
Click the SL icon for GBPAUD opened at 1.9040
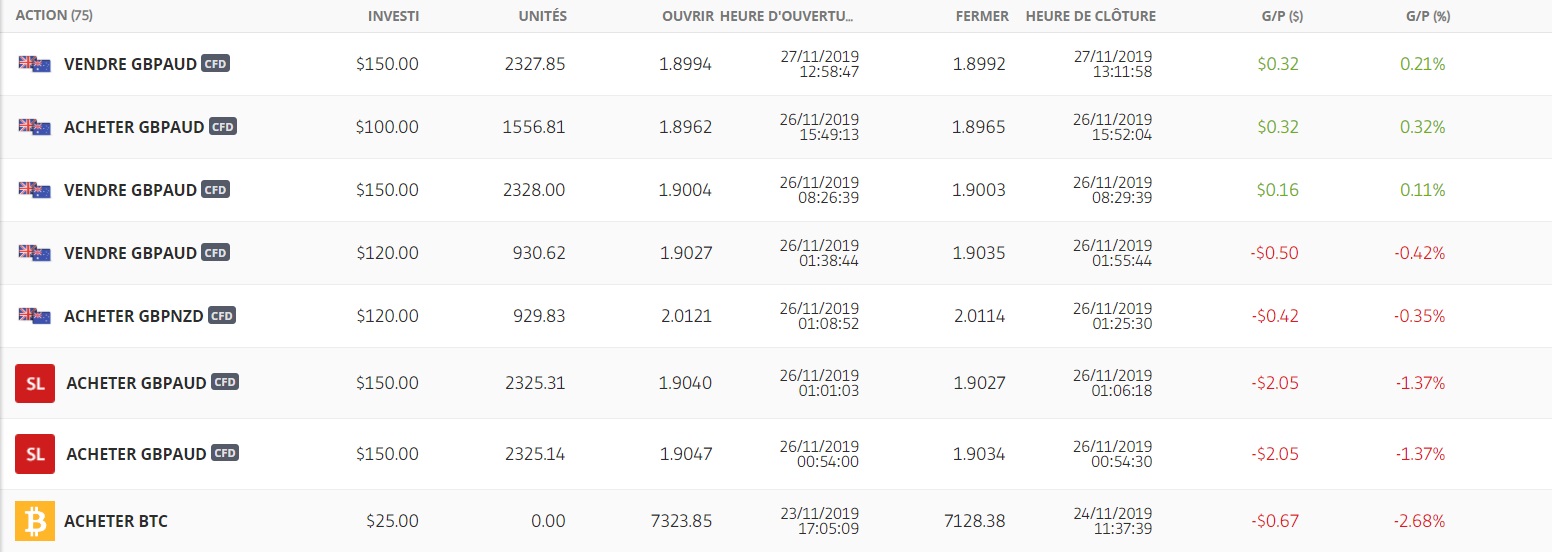pyautogui.click(x=35, y=383)
